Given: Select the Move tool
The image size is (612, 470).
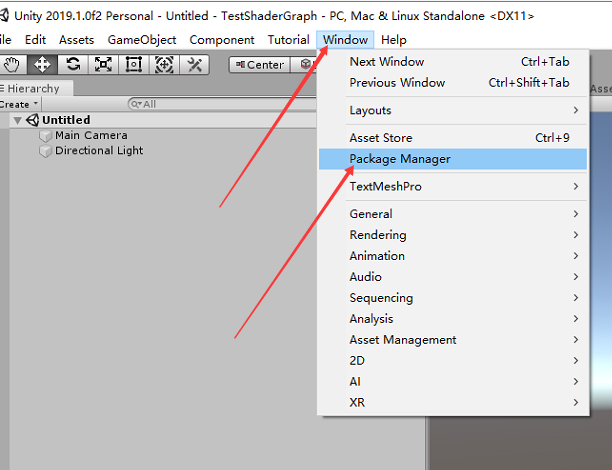Looking at the screenshot, I should (x=42, y=64).
